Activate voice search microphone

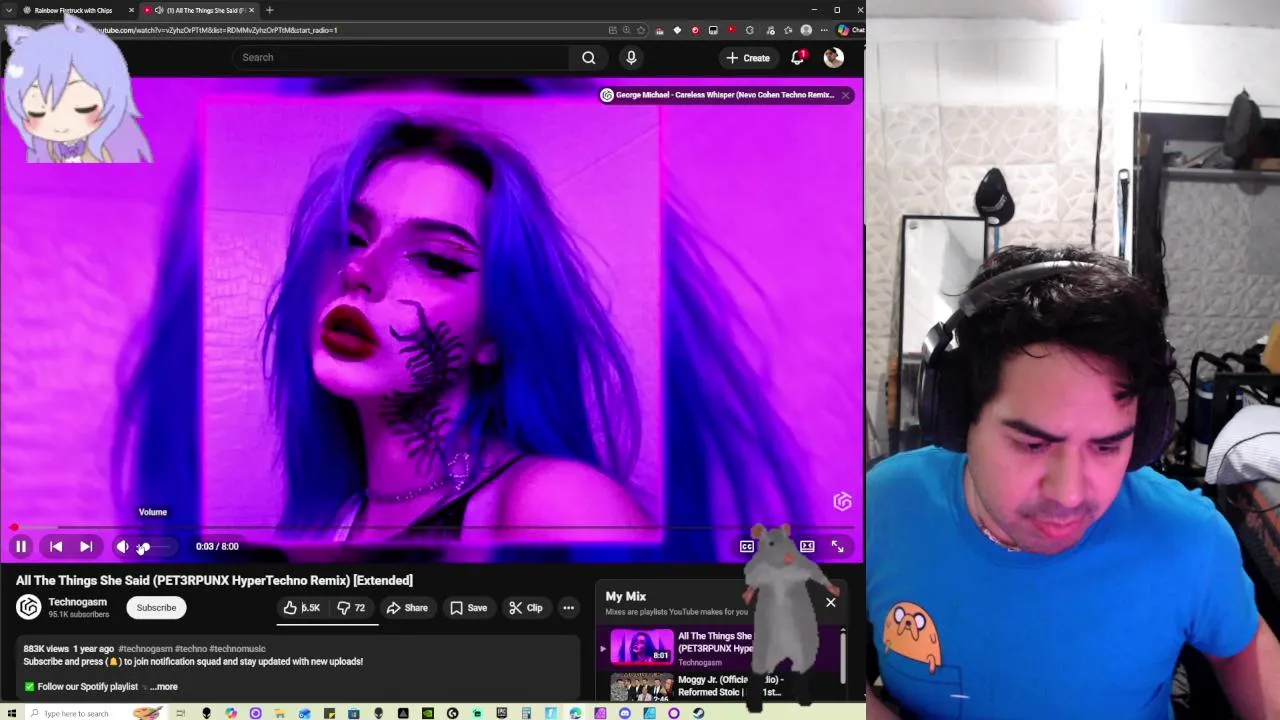point(631,57)
